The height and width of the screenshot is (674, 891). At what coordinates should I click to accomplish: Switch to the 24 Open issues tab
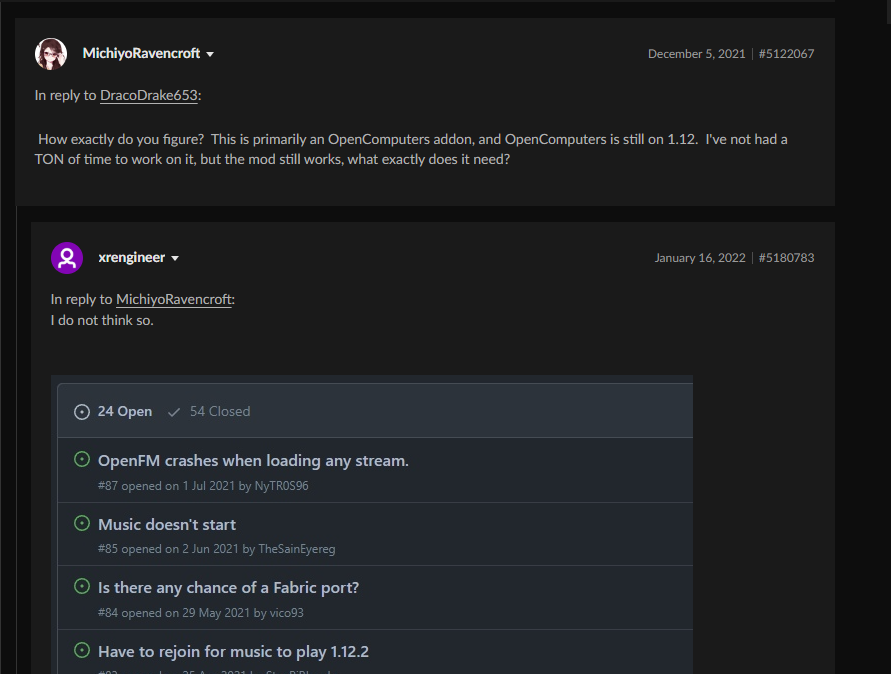point(124,412)
